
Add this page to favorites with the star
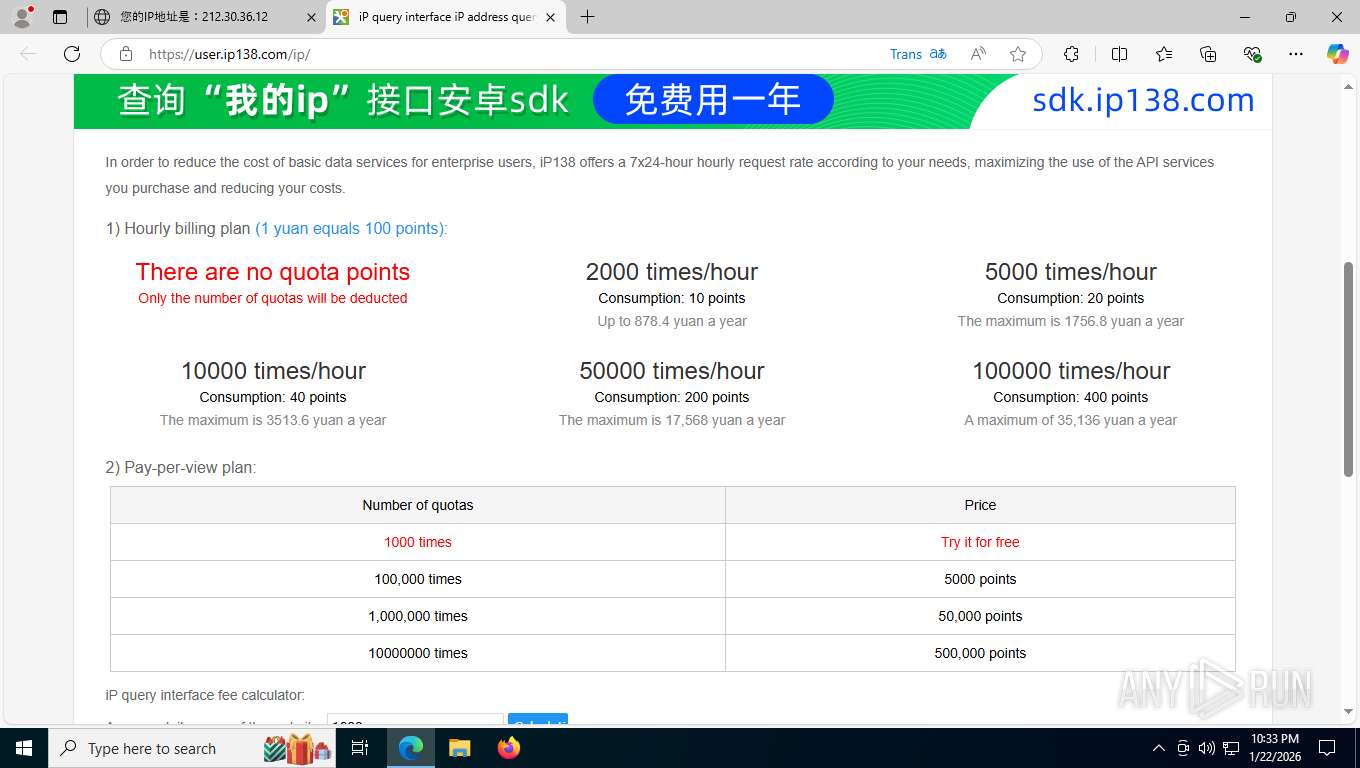tap(1018, 54)
